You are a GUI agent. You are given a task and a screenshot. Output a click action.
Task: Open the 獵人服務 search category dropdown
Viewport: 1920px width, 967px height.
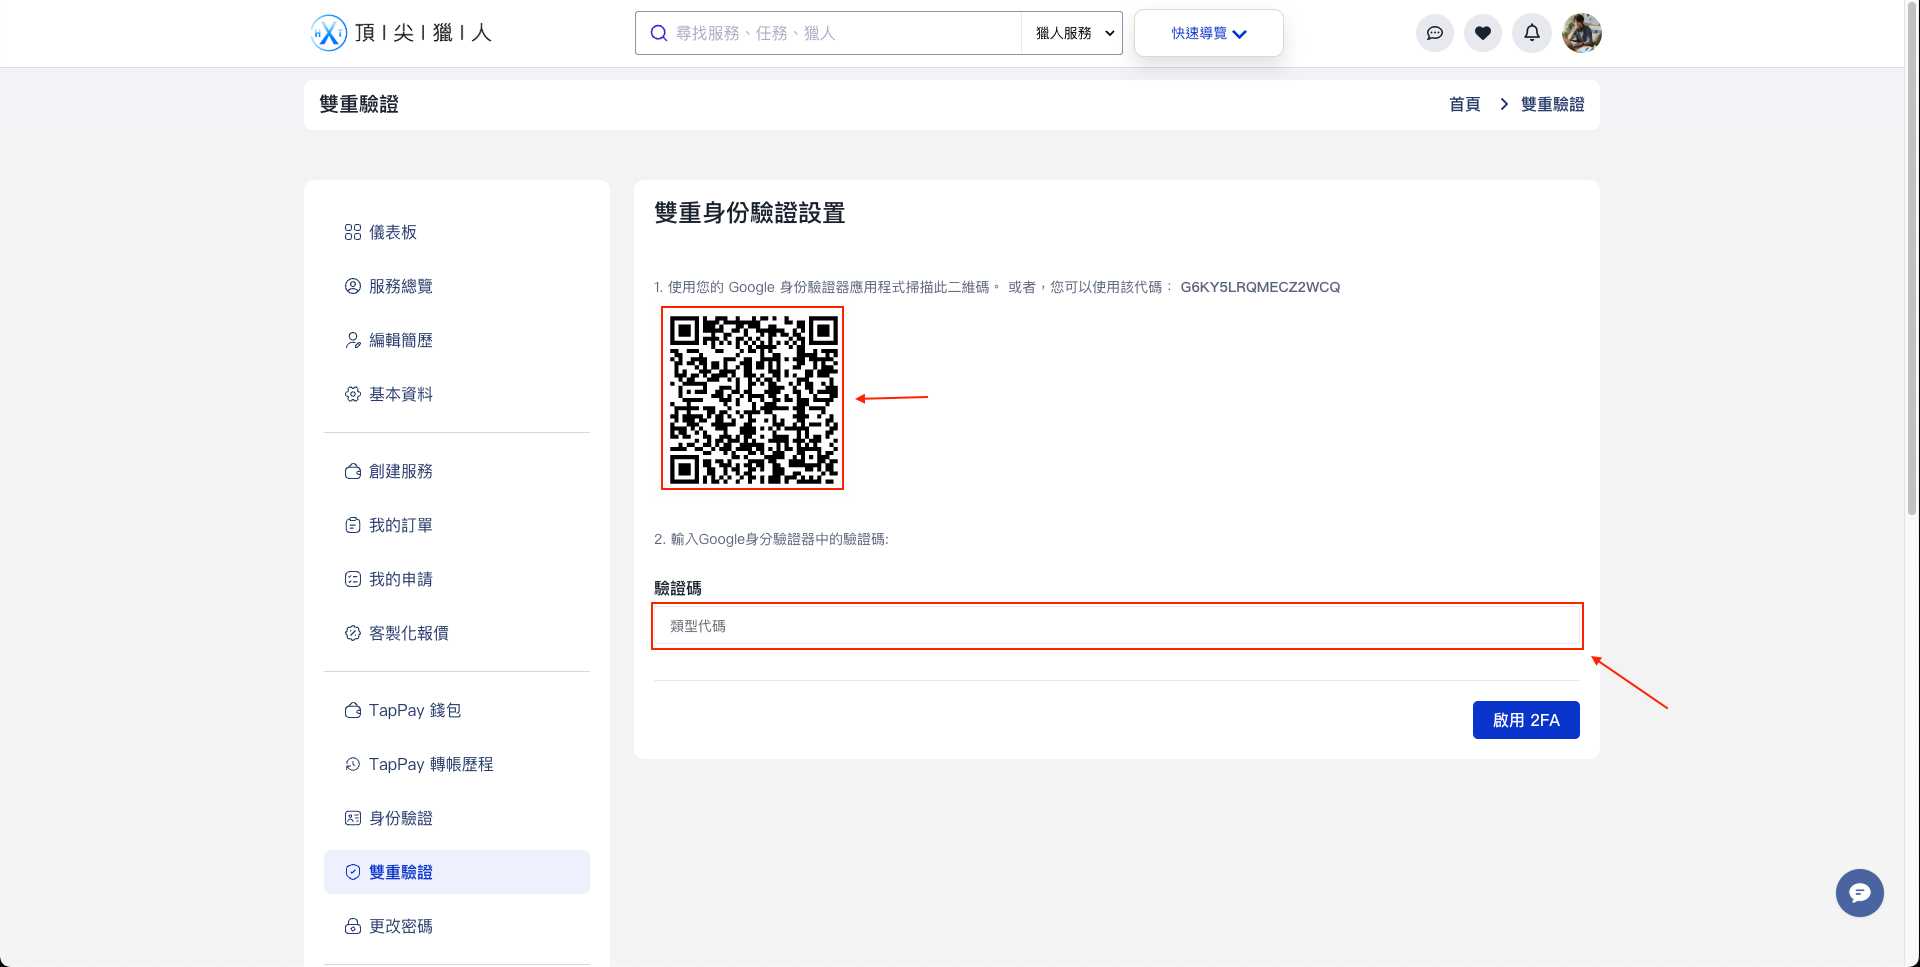(x=1070, y=33)
